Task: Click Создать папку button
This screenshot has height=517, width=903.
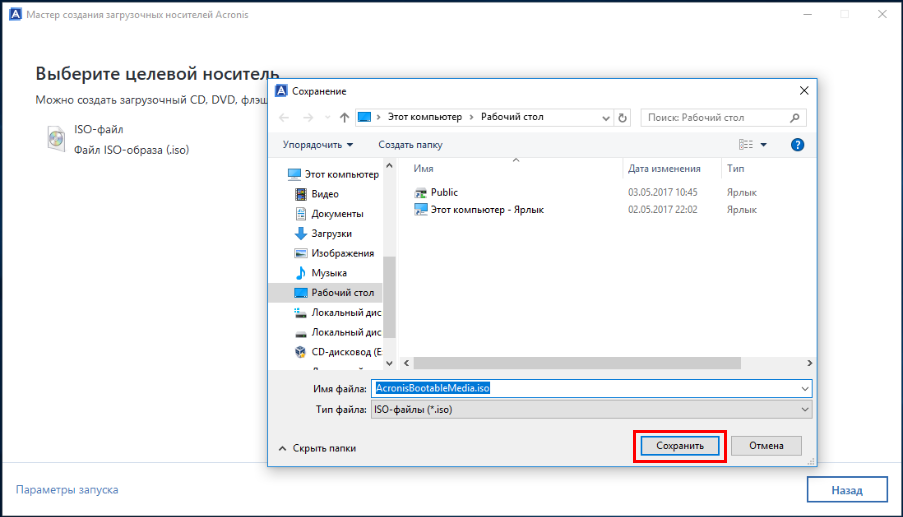Action: [x=410, y=145]
